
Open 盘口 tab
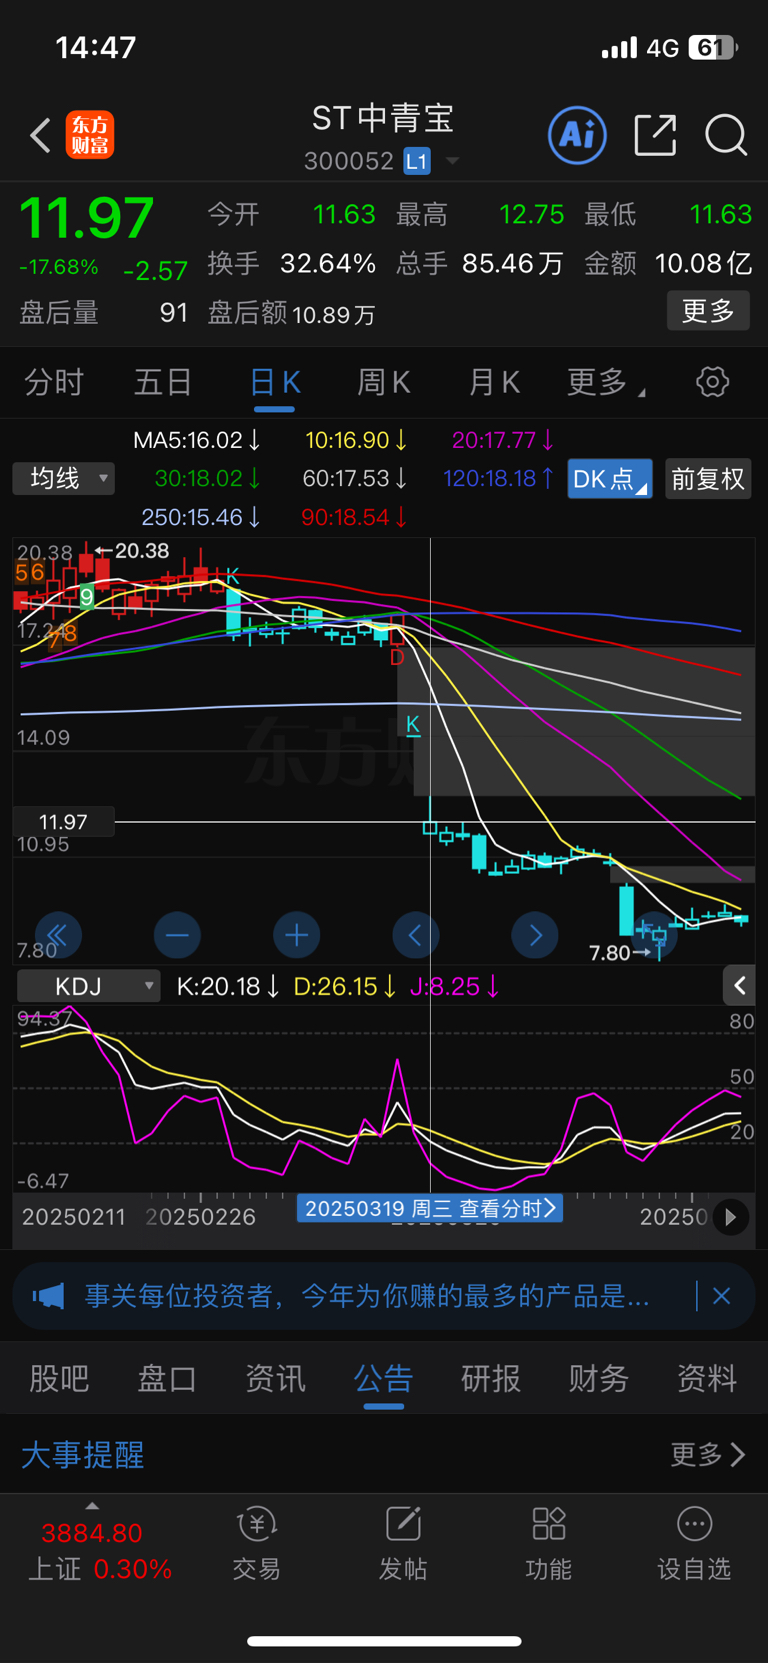click(167, 1379)
